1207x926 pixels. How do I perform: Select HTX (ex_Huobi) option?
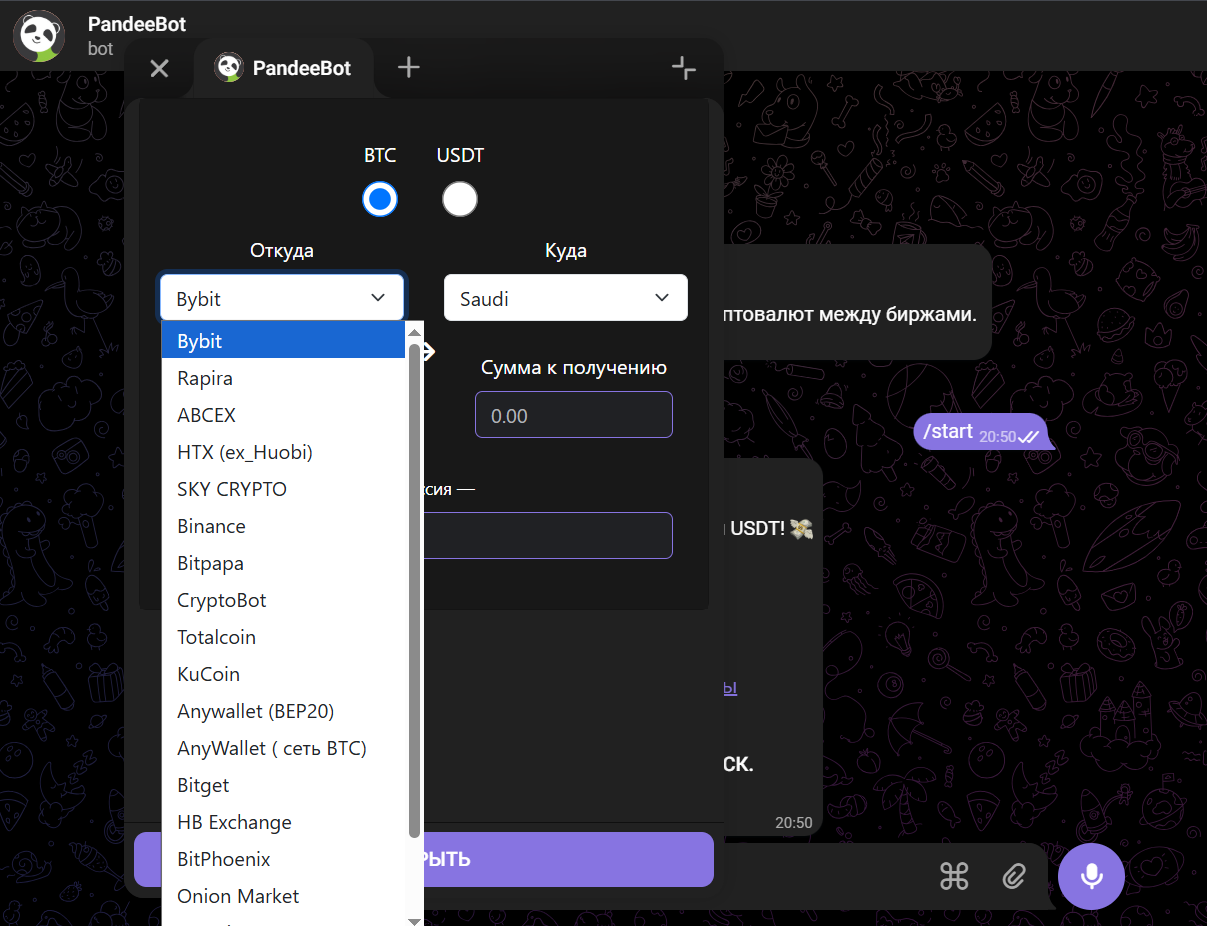click(283, 452)
